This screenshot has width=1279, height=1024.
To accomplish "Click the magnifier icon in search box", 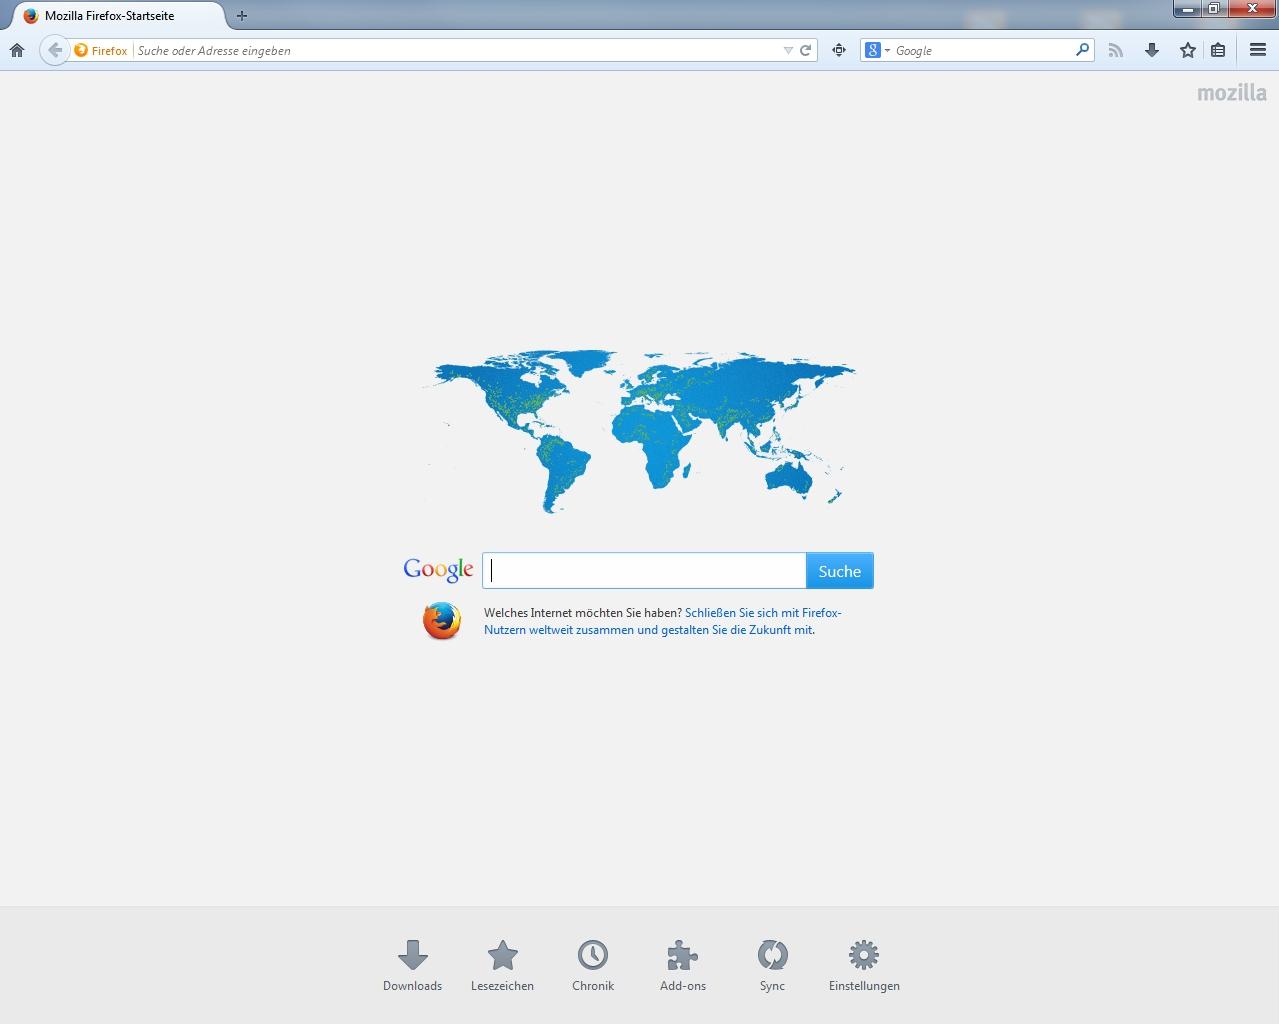I will pyautogui.click(x=1082, y=50).
